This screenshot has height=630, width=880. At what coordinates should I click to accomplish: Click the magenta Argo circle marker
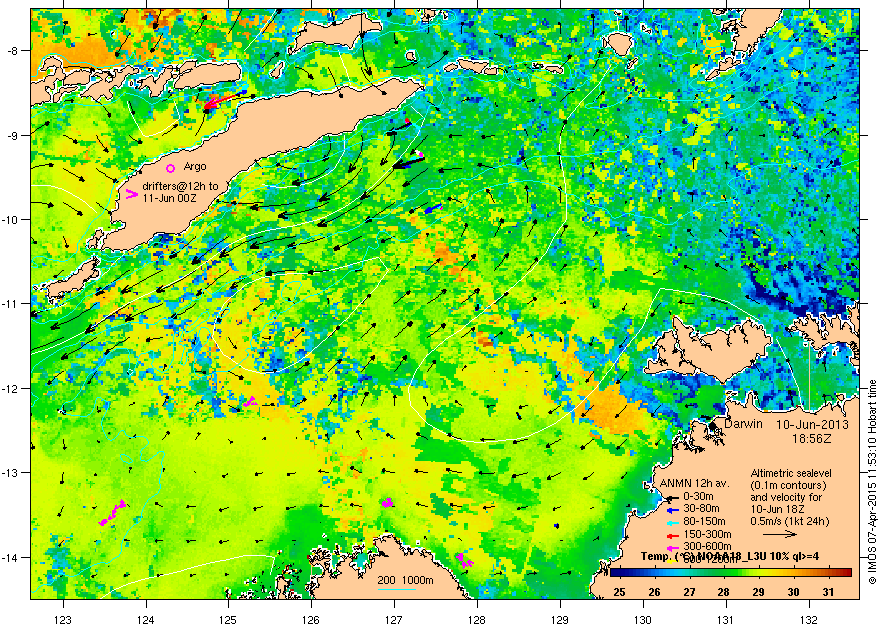click(x=171, y=168)
